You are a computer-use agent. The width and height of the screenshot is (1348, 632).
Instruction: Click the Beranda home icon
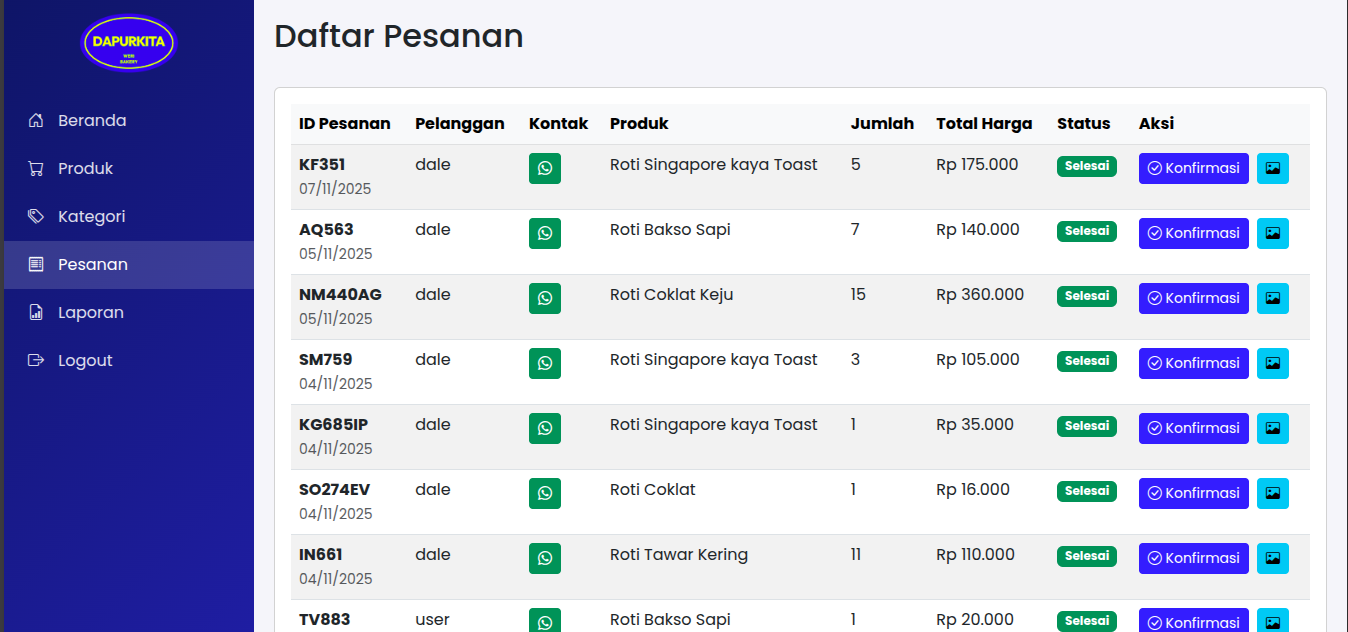pos(36,121)
